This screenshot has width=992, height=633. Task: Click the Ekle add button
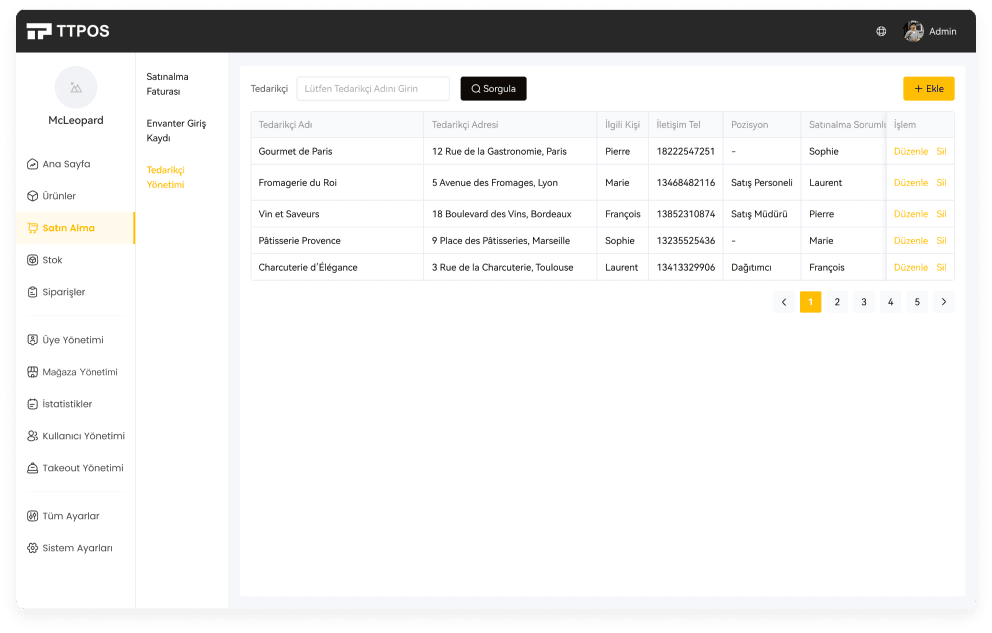click(929, 89)
